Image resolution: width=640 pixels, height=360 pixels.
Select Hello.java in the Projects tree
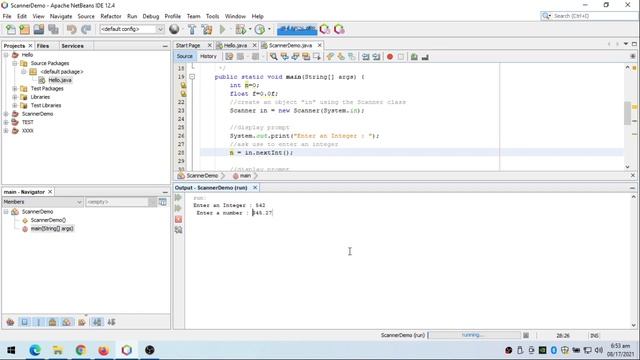point(60,80)
